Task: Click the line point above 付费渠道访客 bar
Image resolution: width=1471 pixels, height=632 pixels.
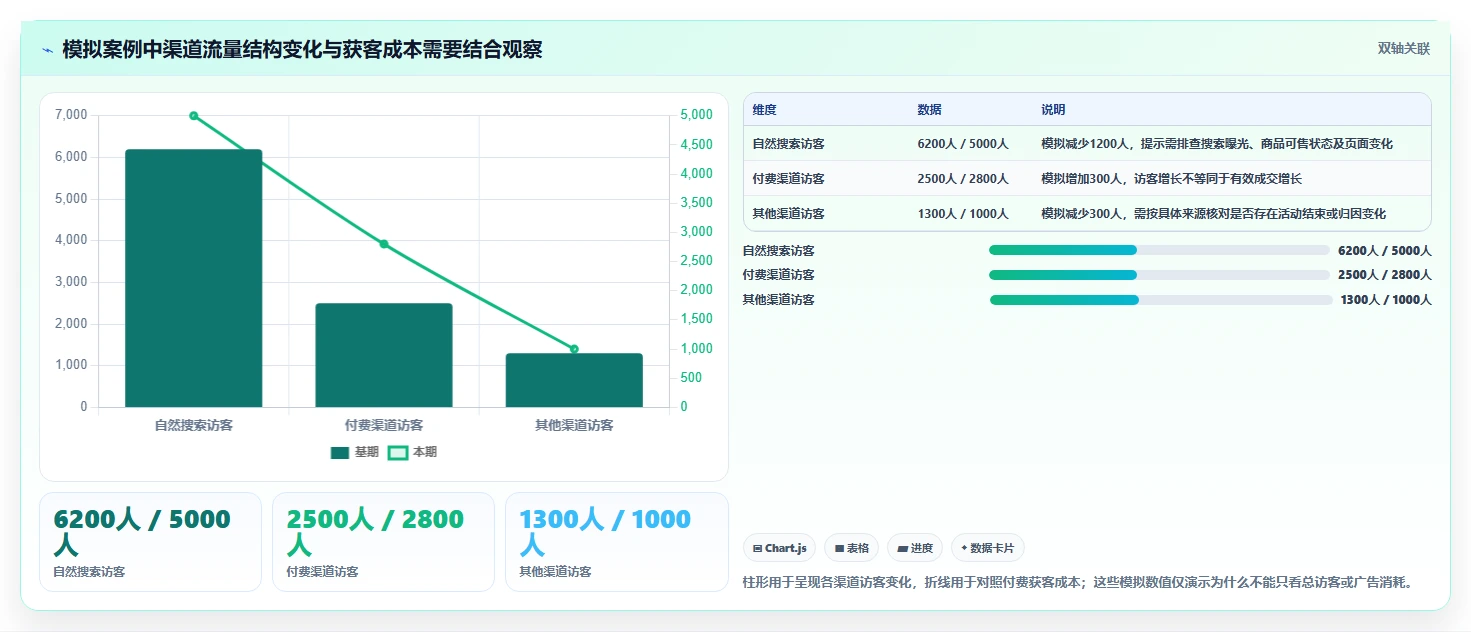Action: tap(384, 244)
